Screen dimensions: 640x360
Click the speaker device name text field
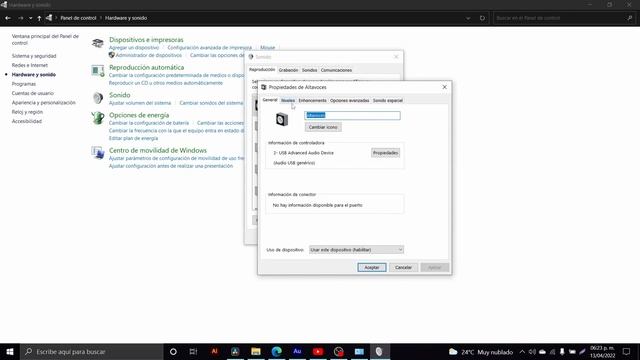tap(352, 116)
